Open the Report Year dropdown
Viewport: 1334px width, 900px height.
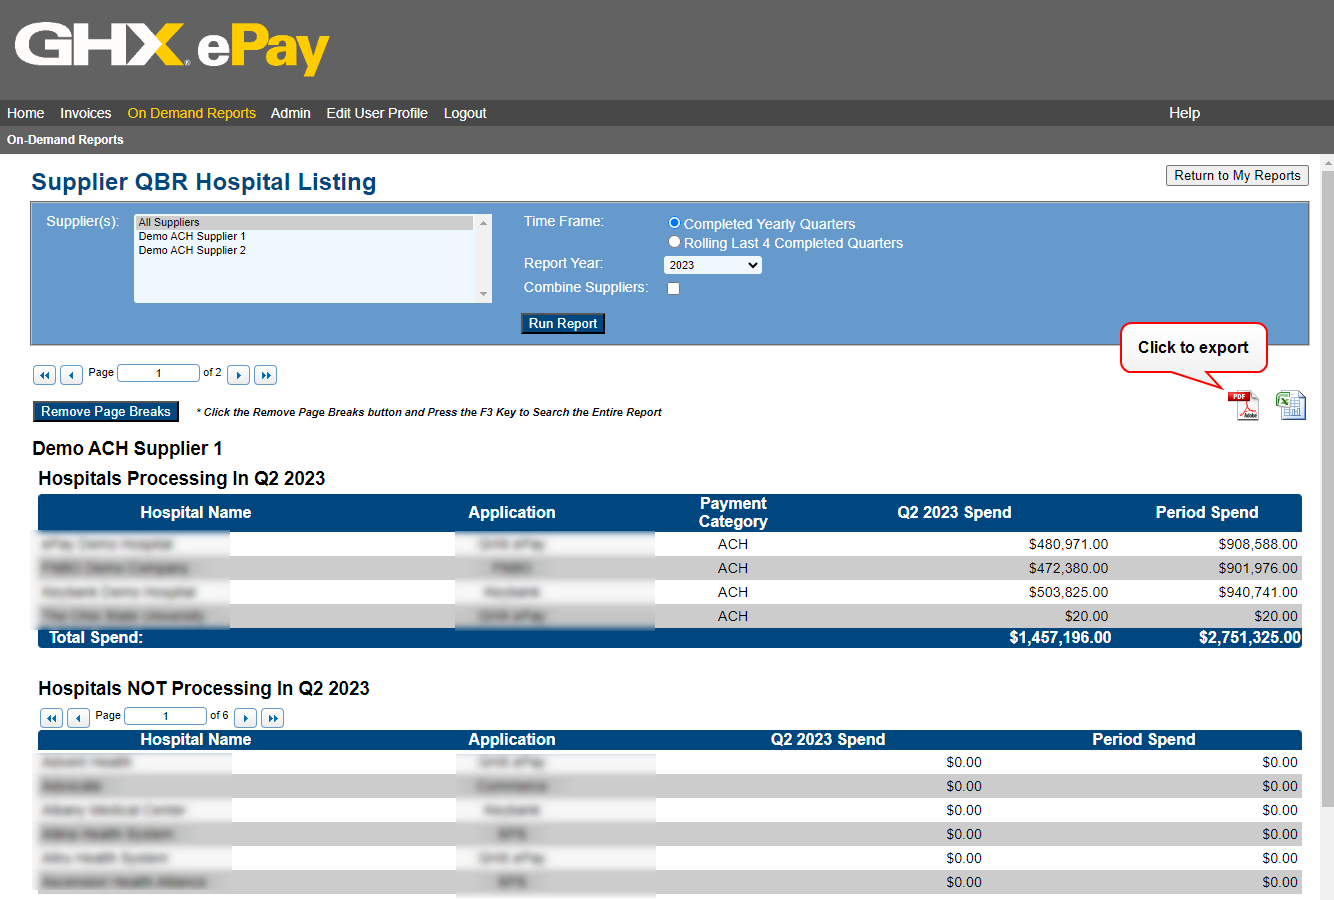[x=713, y=265]
